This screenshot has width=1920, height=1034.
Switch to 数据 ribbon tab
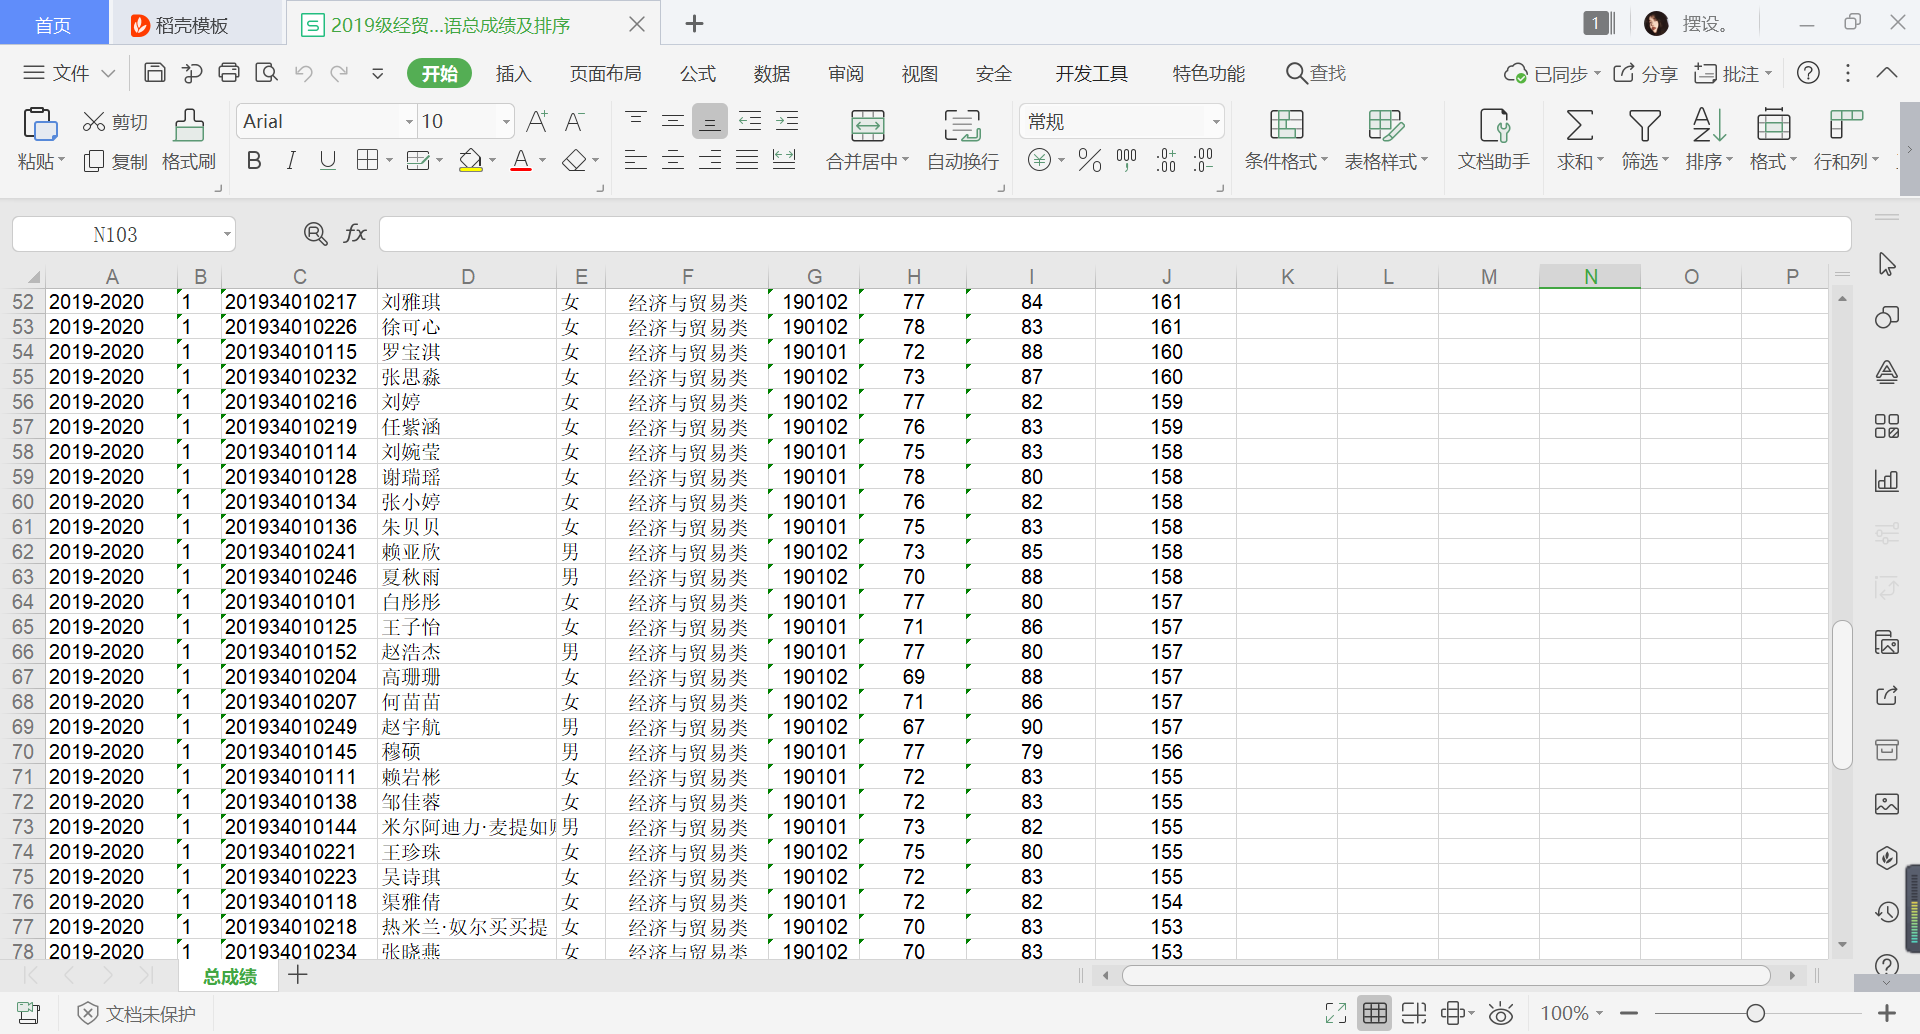pos(772,73)
